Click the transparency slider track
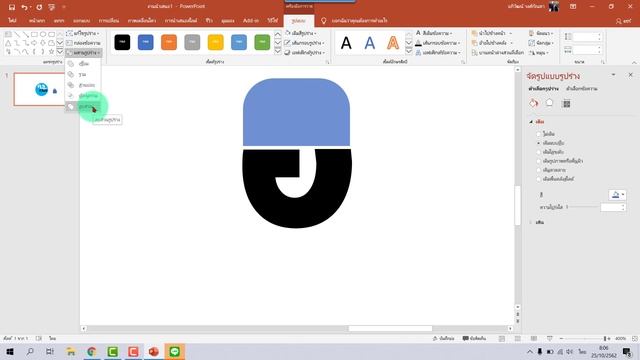The height and width of the screenshot is (360, 640). tap(583, 207)
